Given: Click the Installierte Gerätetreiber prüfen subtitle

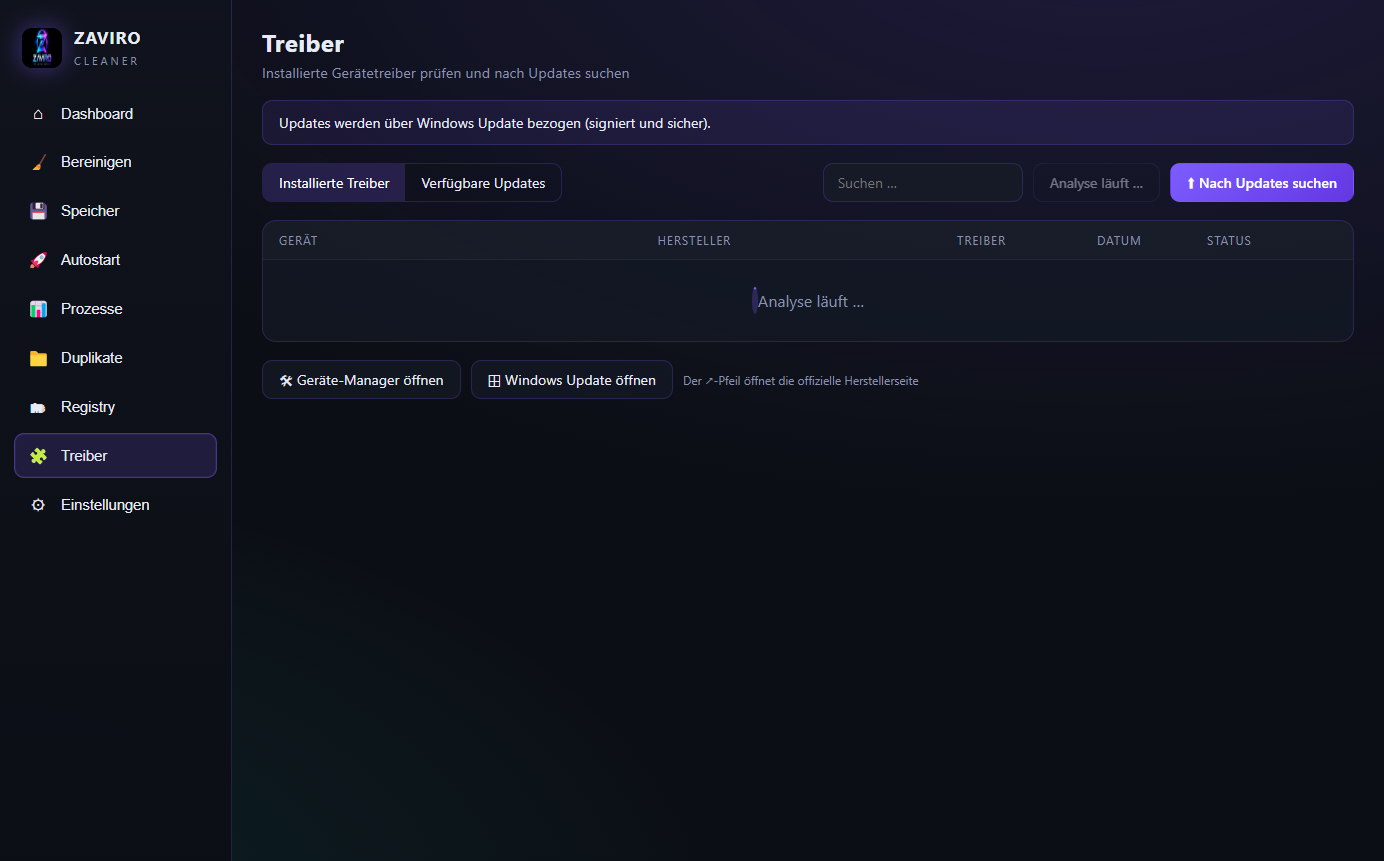Looking at the screenshot, I should tap(446, 73).
